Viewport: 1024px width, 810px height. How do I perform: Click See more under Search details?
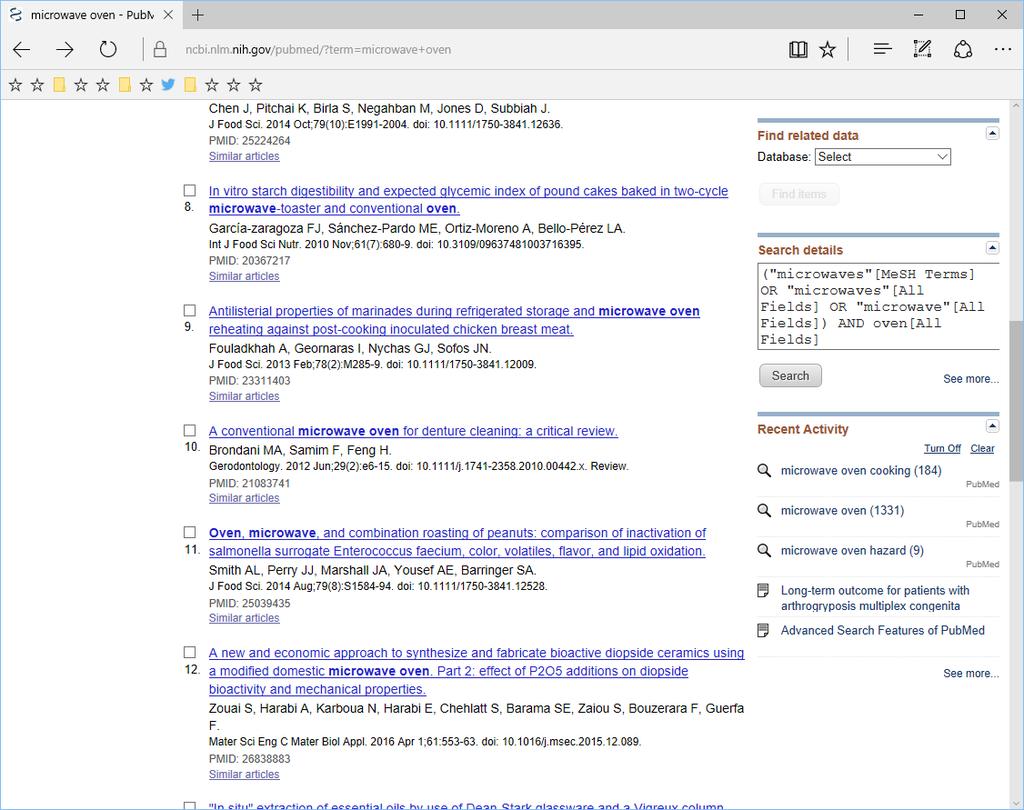(x=970, y=379)
